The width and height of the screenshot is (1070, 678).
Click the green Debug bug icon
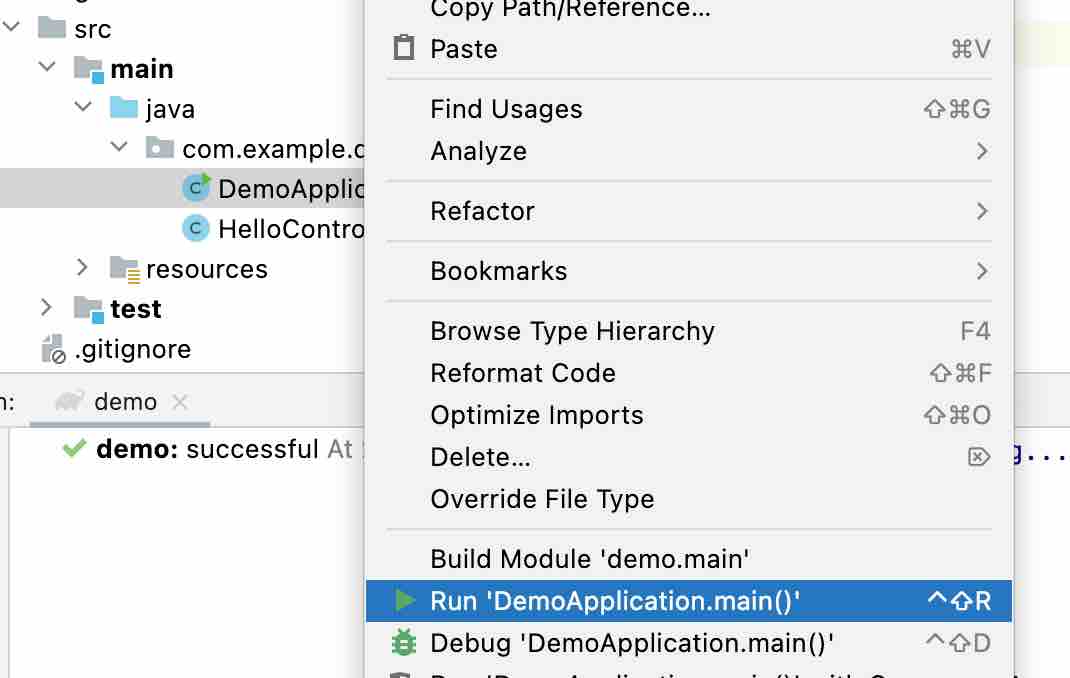[404, 643]
